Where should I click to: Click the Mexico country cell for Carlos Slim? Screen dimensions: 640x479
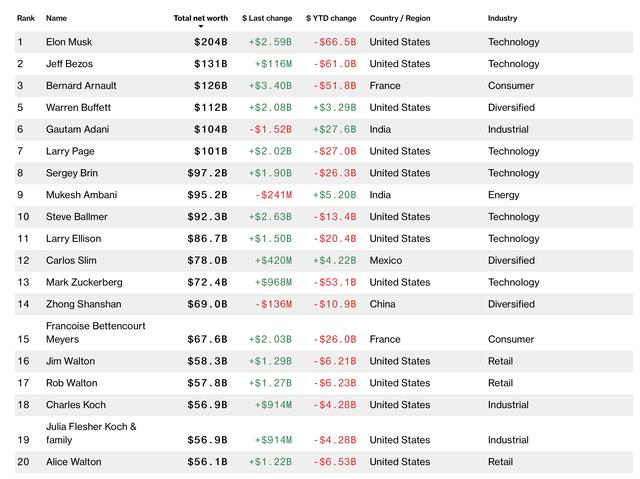(386, 261)
